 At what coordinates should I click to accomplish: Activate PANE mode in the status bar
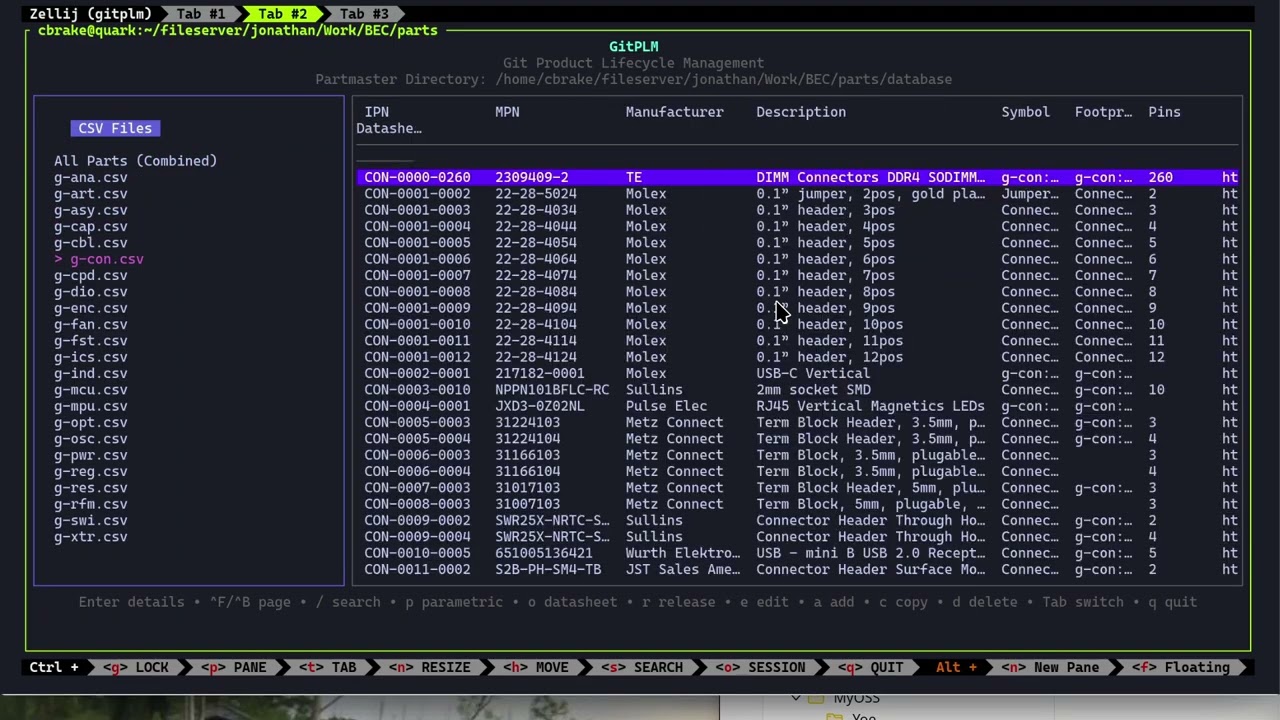click(x=234, y=667)
